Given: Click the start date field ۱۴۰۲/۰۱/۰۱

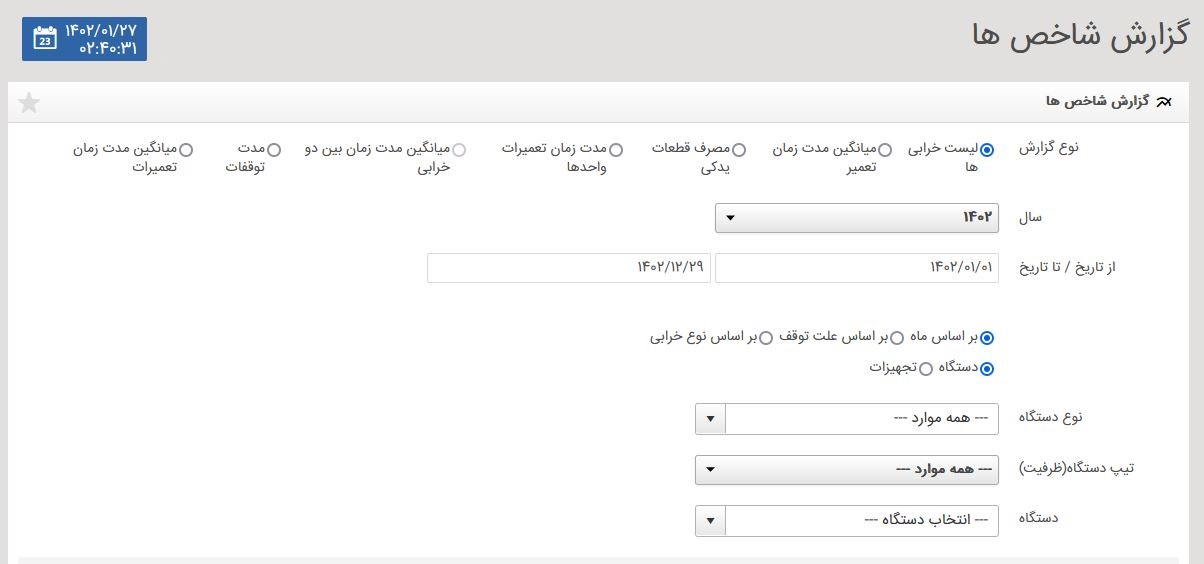Looking at the screenshot, I should click(856, 268).
